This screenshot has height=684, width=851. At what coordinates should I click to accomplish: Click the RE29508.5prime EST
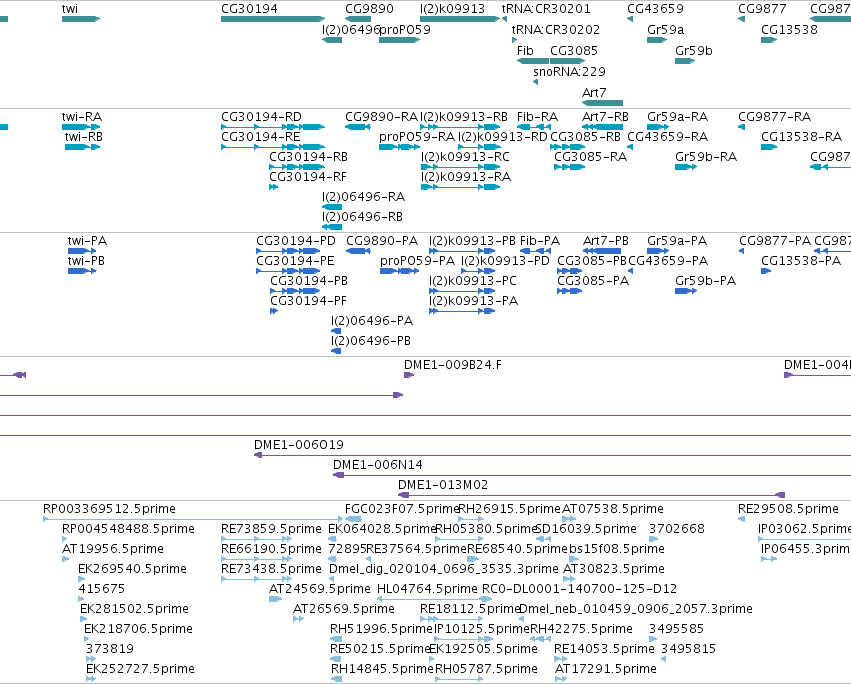tap(741, 519)
